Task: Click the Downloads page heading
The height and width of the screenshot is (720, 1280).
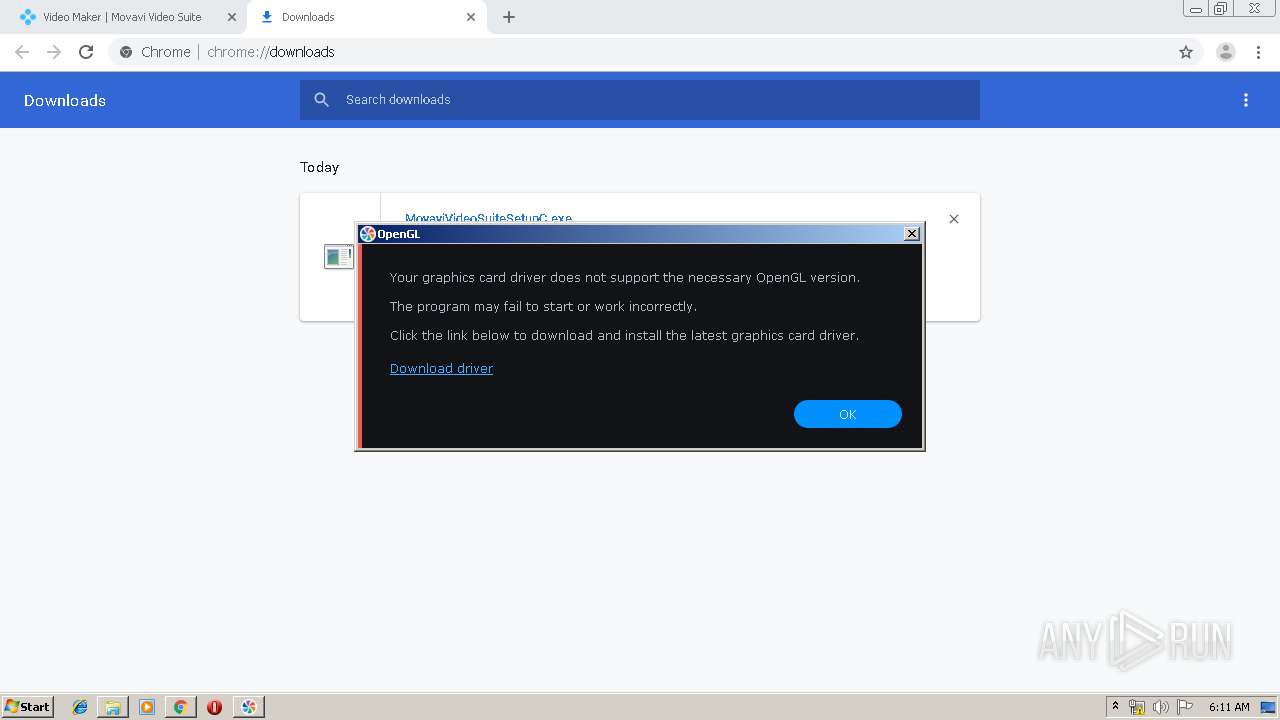Action: (x=65, y=100)
